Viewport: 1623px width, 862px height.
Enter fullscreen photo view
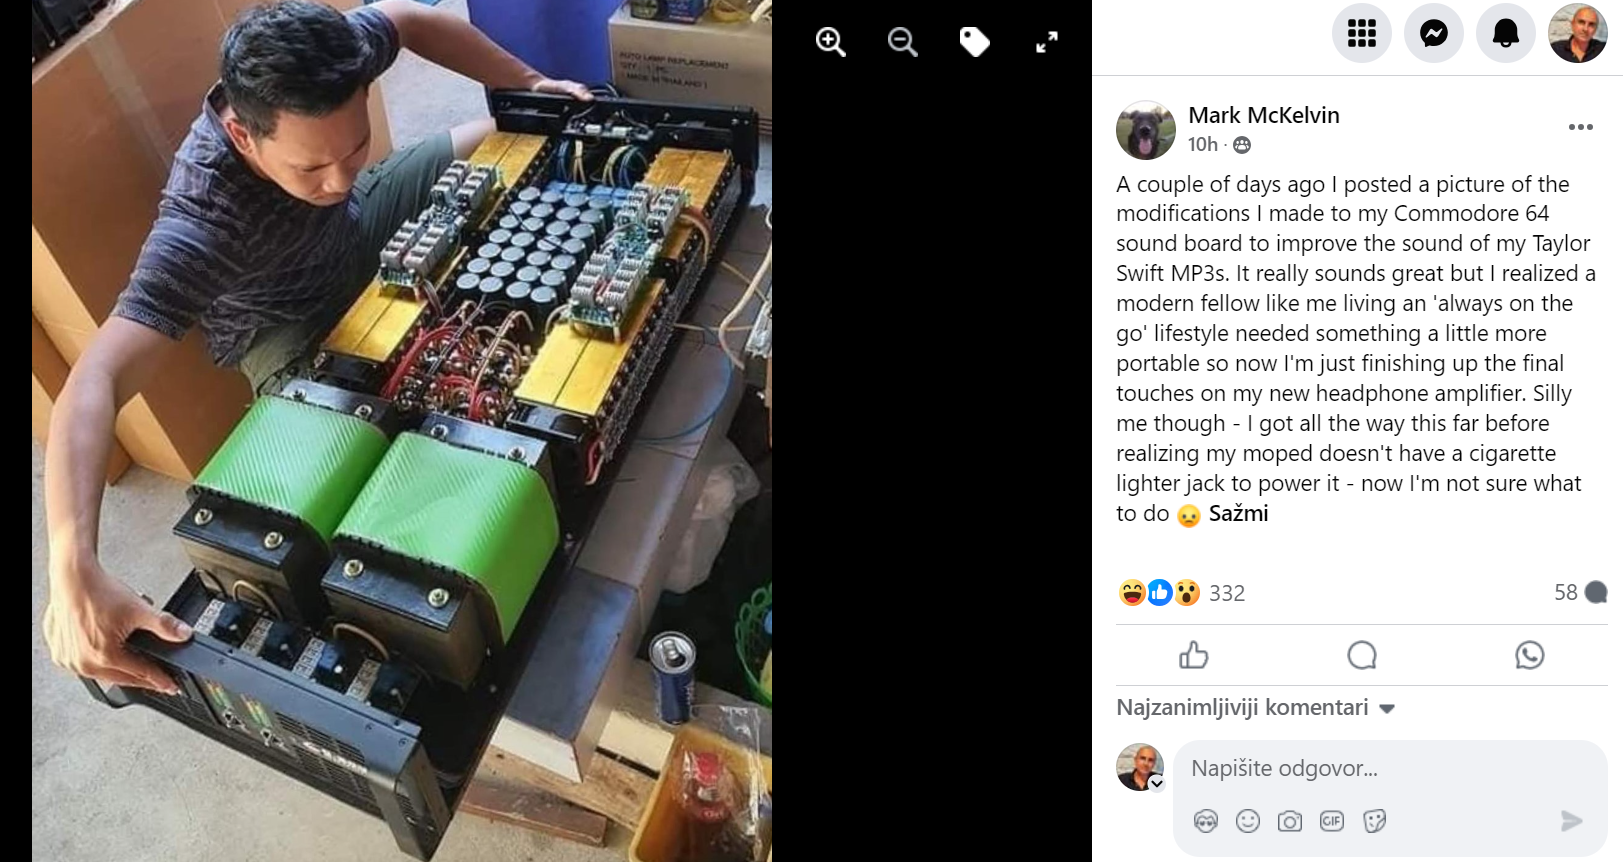1046,42
